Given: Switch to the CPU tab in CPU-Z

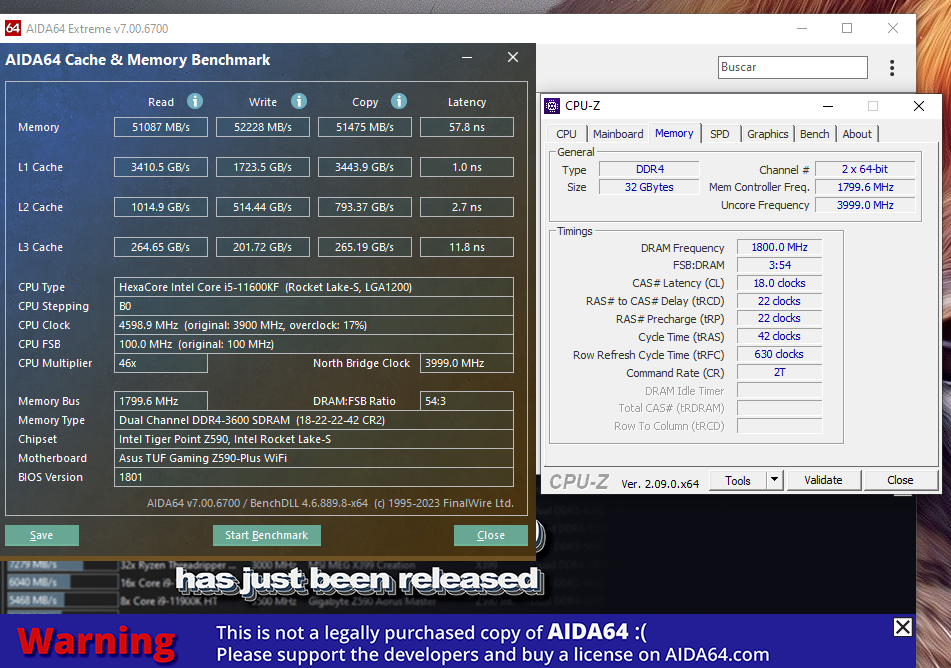Looking at the screenshot, I should (x=566, y=134).
